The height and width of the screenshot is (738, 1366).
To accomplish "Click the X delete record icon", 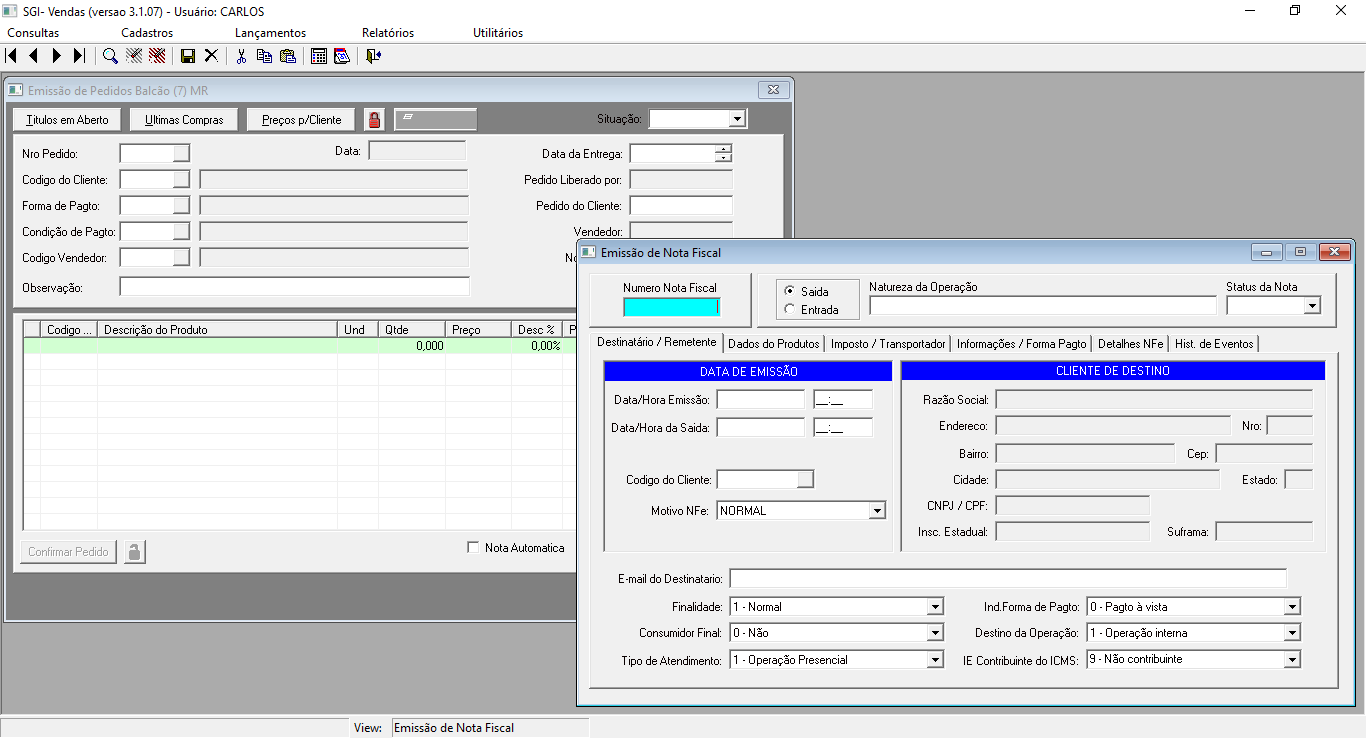I will point(211,56).
